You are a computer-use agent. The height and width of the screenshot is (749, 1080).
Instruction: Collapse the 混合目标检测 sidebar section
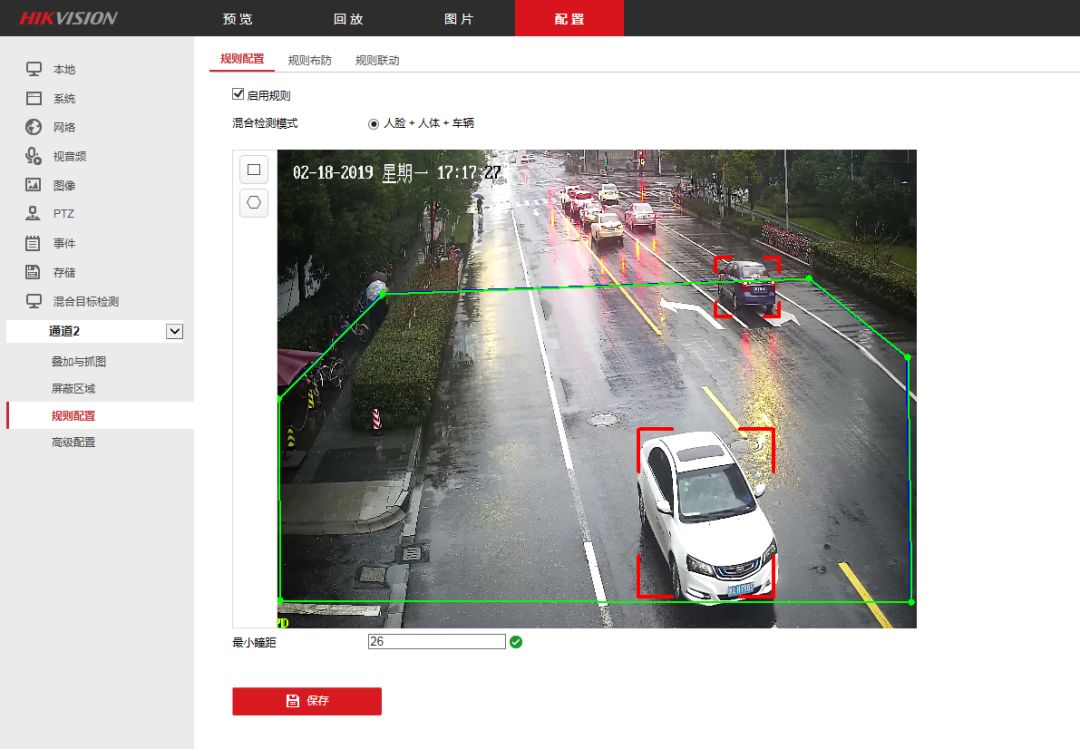coord(85,301)
